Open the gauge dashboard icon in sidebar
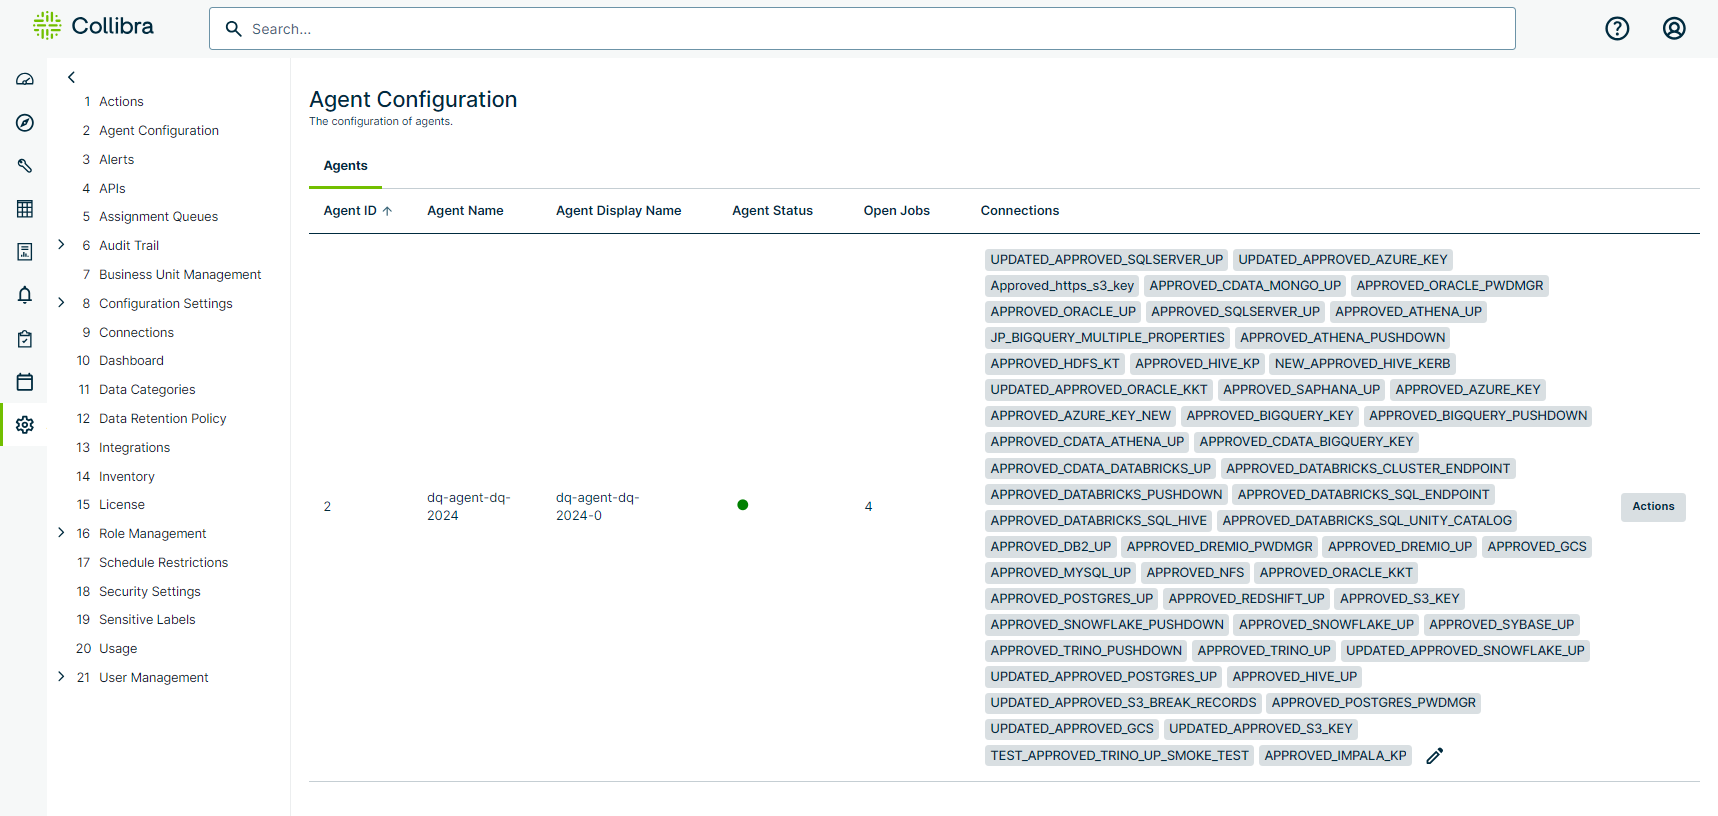This screenshot has height=816, width=1718. [25, 79]
